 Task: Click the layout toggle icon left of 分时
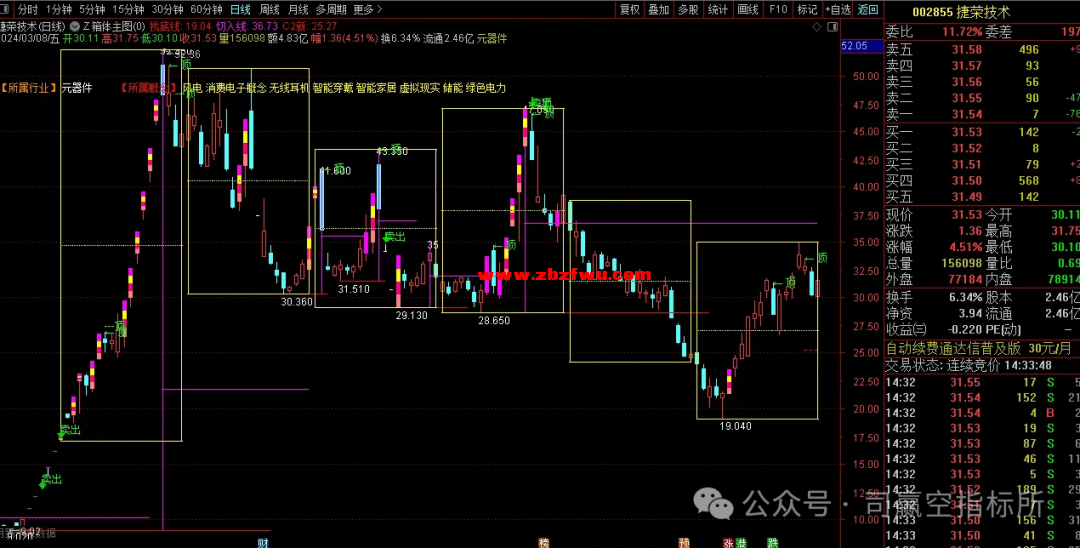coord(7,9)
